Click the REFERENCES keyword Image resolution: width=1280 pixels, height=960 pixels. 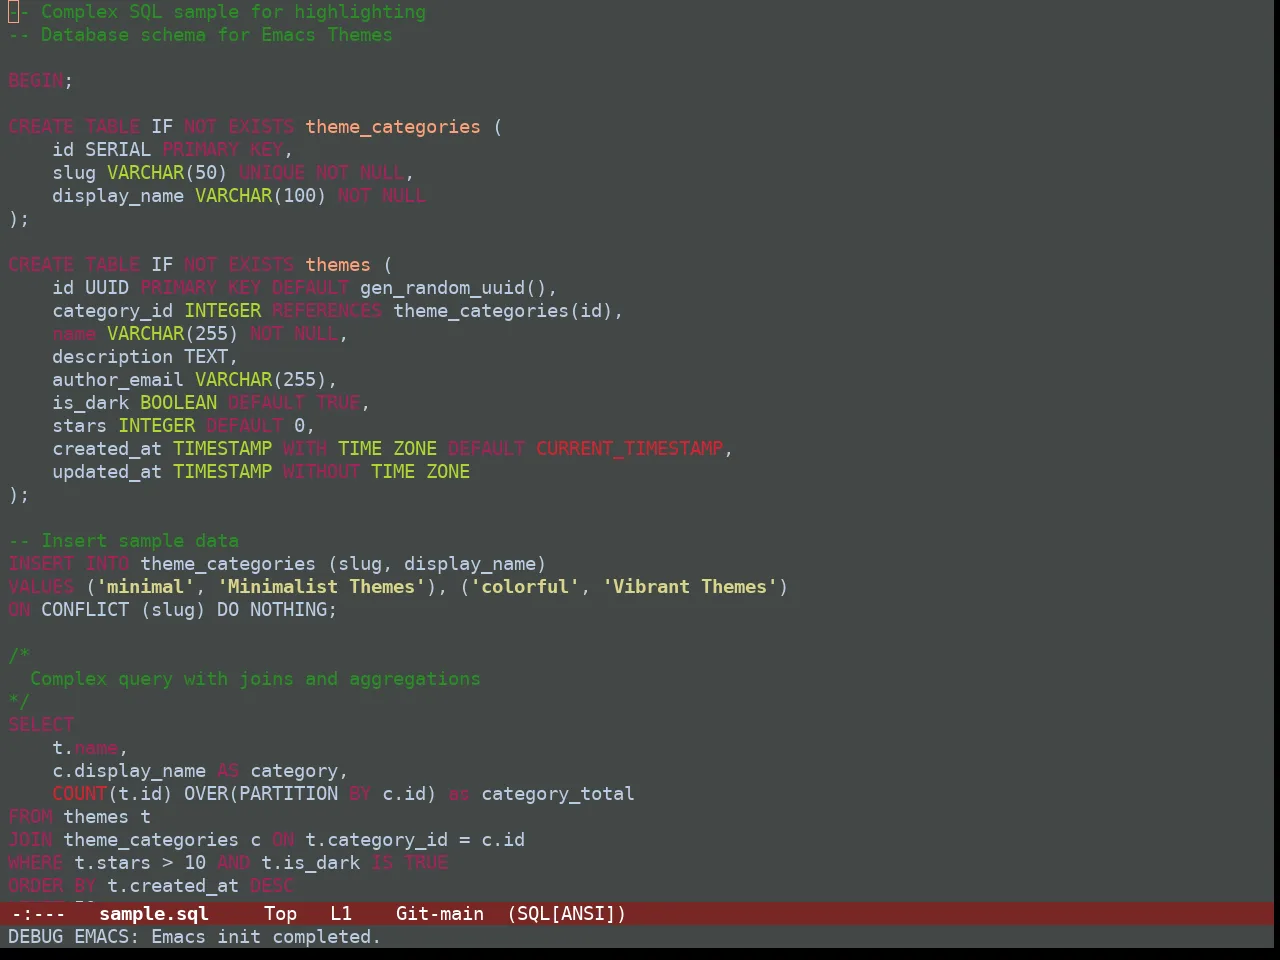click(327, 311)
